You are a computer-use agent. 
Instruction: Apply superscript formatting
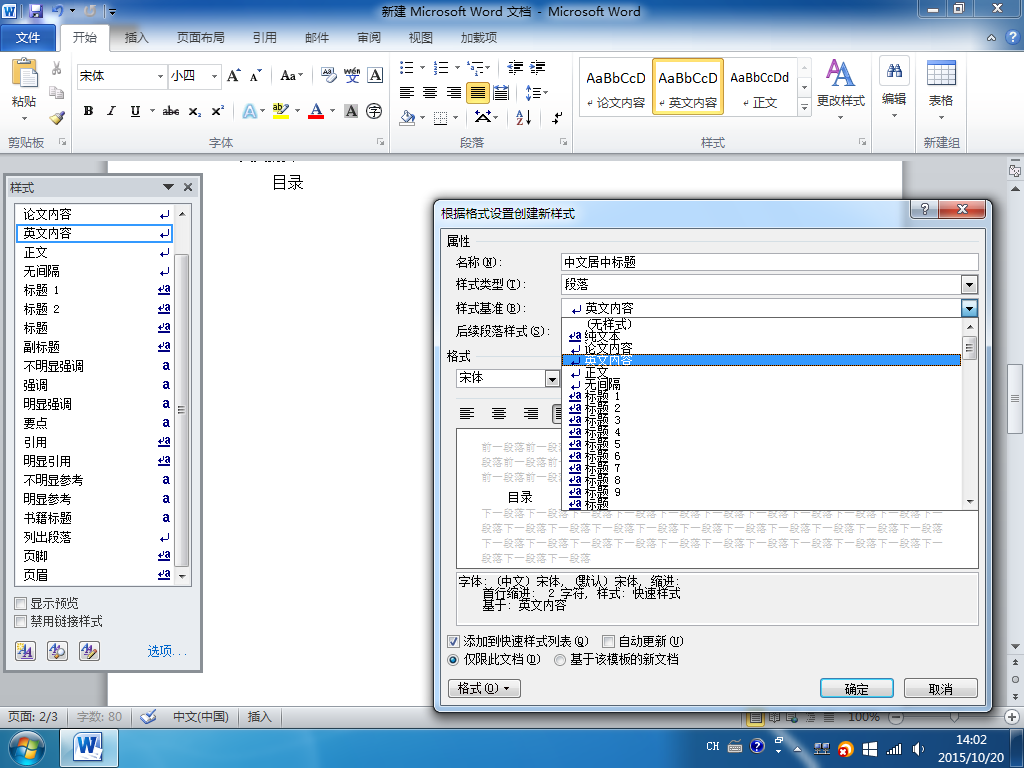(217, 111)
